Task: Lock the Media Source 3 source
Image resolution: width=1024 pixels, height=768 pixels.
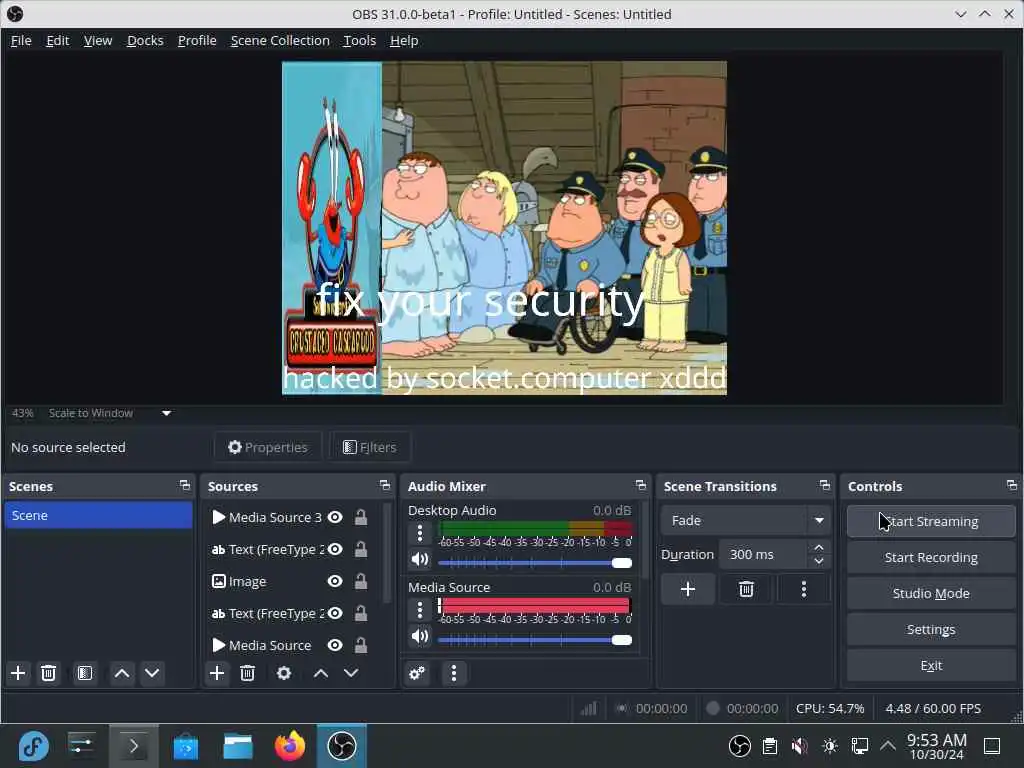Action: pos(360,517)
